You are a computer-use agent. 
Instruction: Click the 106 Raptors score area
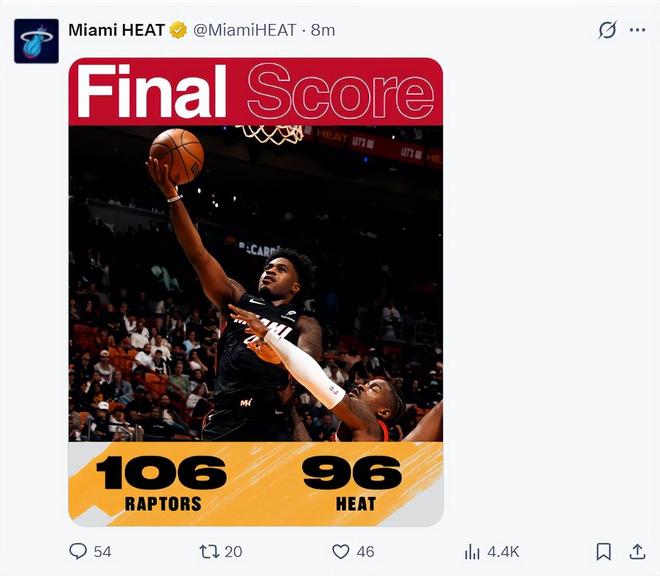tap(162, 484)
